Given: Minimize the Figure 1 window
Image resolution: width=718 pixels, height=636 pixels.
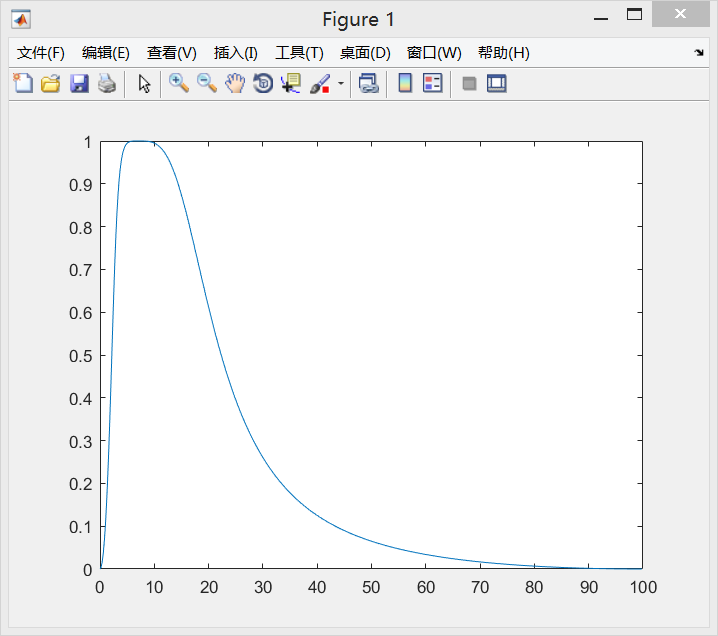Looking at the screenshot, I should tap(601, 19).
